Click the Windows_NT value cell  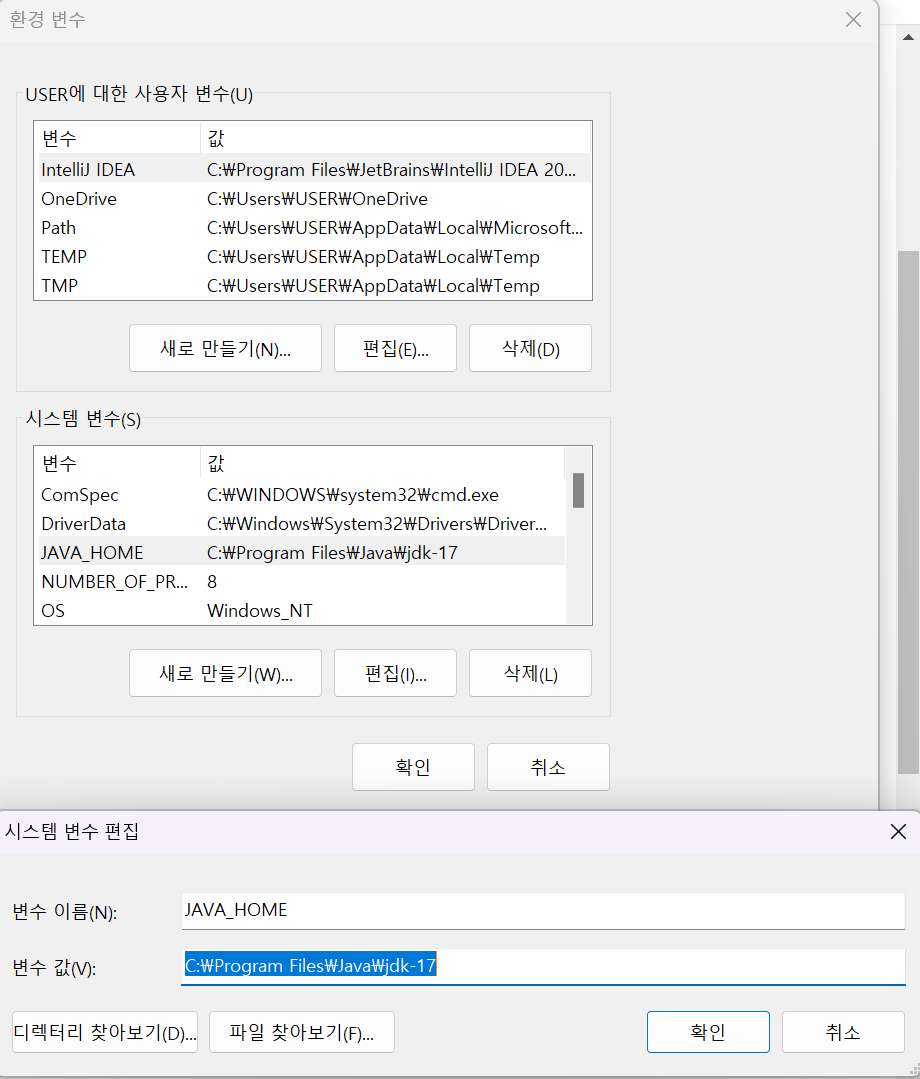259,610
